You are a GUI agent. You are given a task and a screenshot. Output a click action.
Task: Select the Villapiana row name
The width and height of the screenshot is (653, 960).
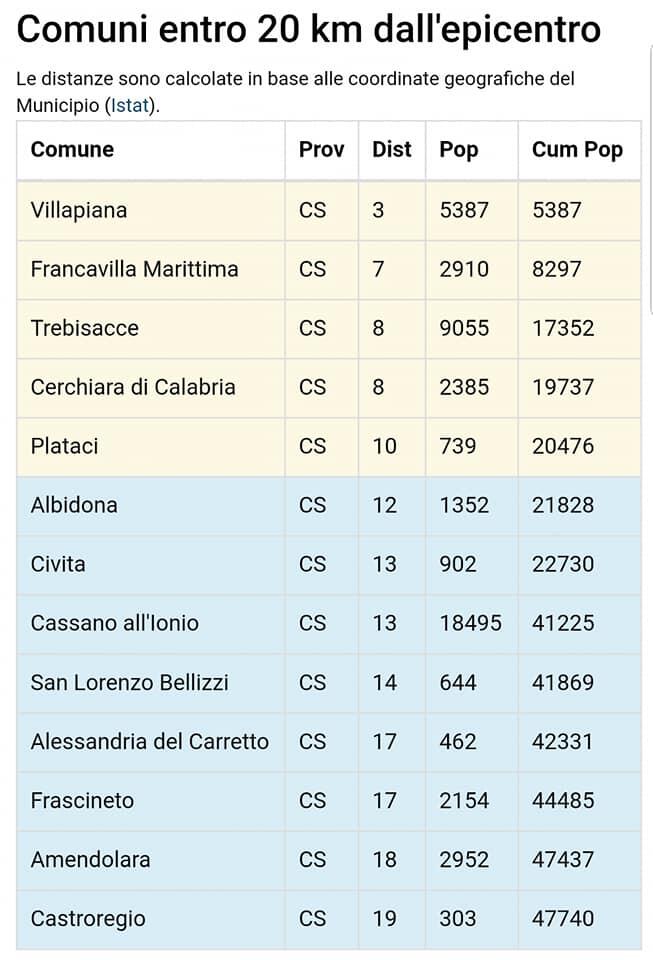[x=79, y=210]
